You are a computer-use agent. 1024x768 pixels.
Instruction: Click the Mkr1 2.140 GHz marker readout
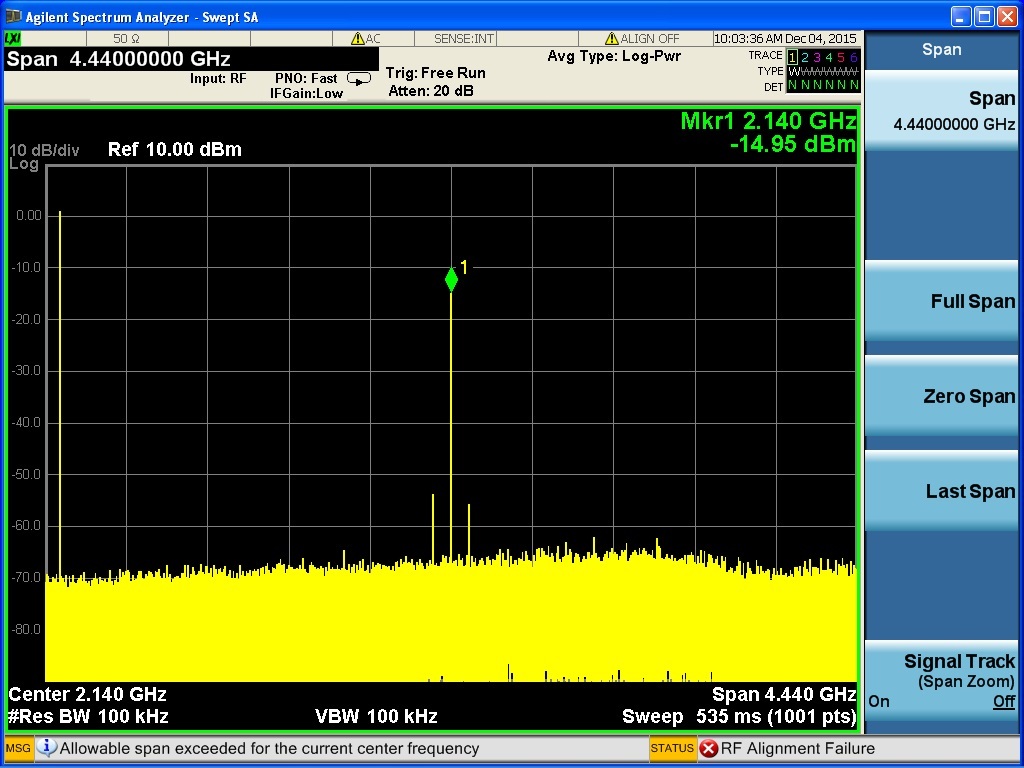tap(767, 121)
